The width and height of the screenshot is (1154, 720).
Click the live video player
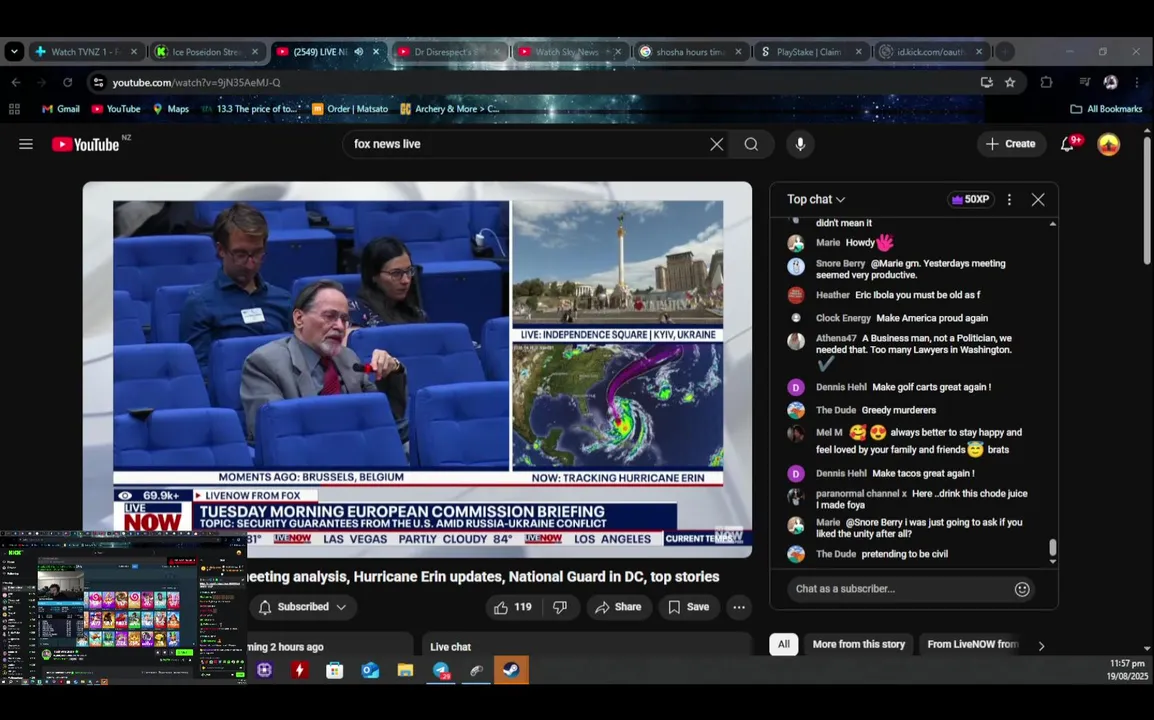(x=417, y=370)
